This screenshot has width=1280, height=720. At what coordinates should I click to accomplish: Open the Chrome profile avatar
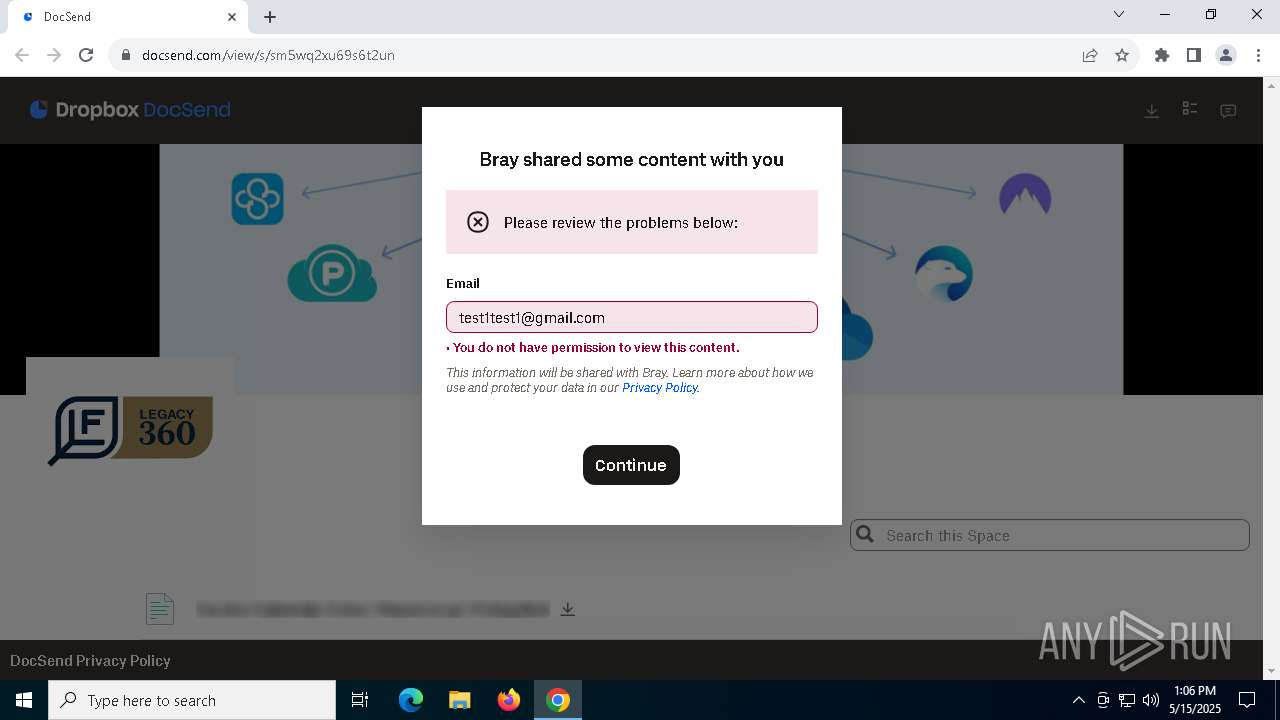click(1226, 55)
